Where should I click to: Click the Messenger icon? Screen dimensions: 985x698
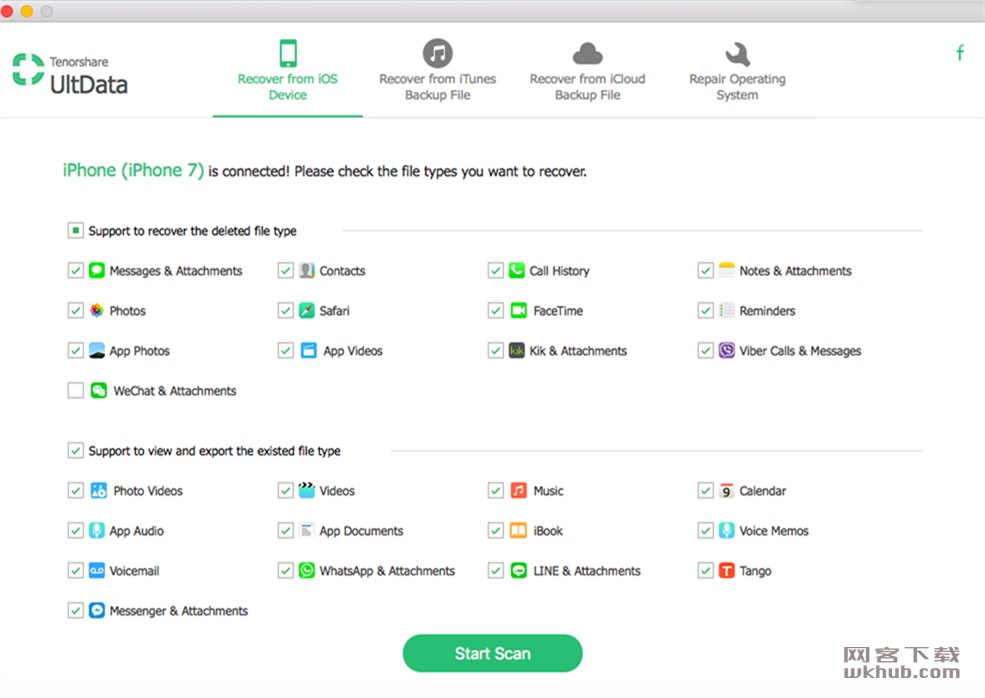click(97, 611)
